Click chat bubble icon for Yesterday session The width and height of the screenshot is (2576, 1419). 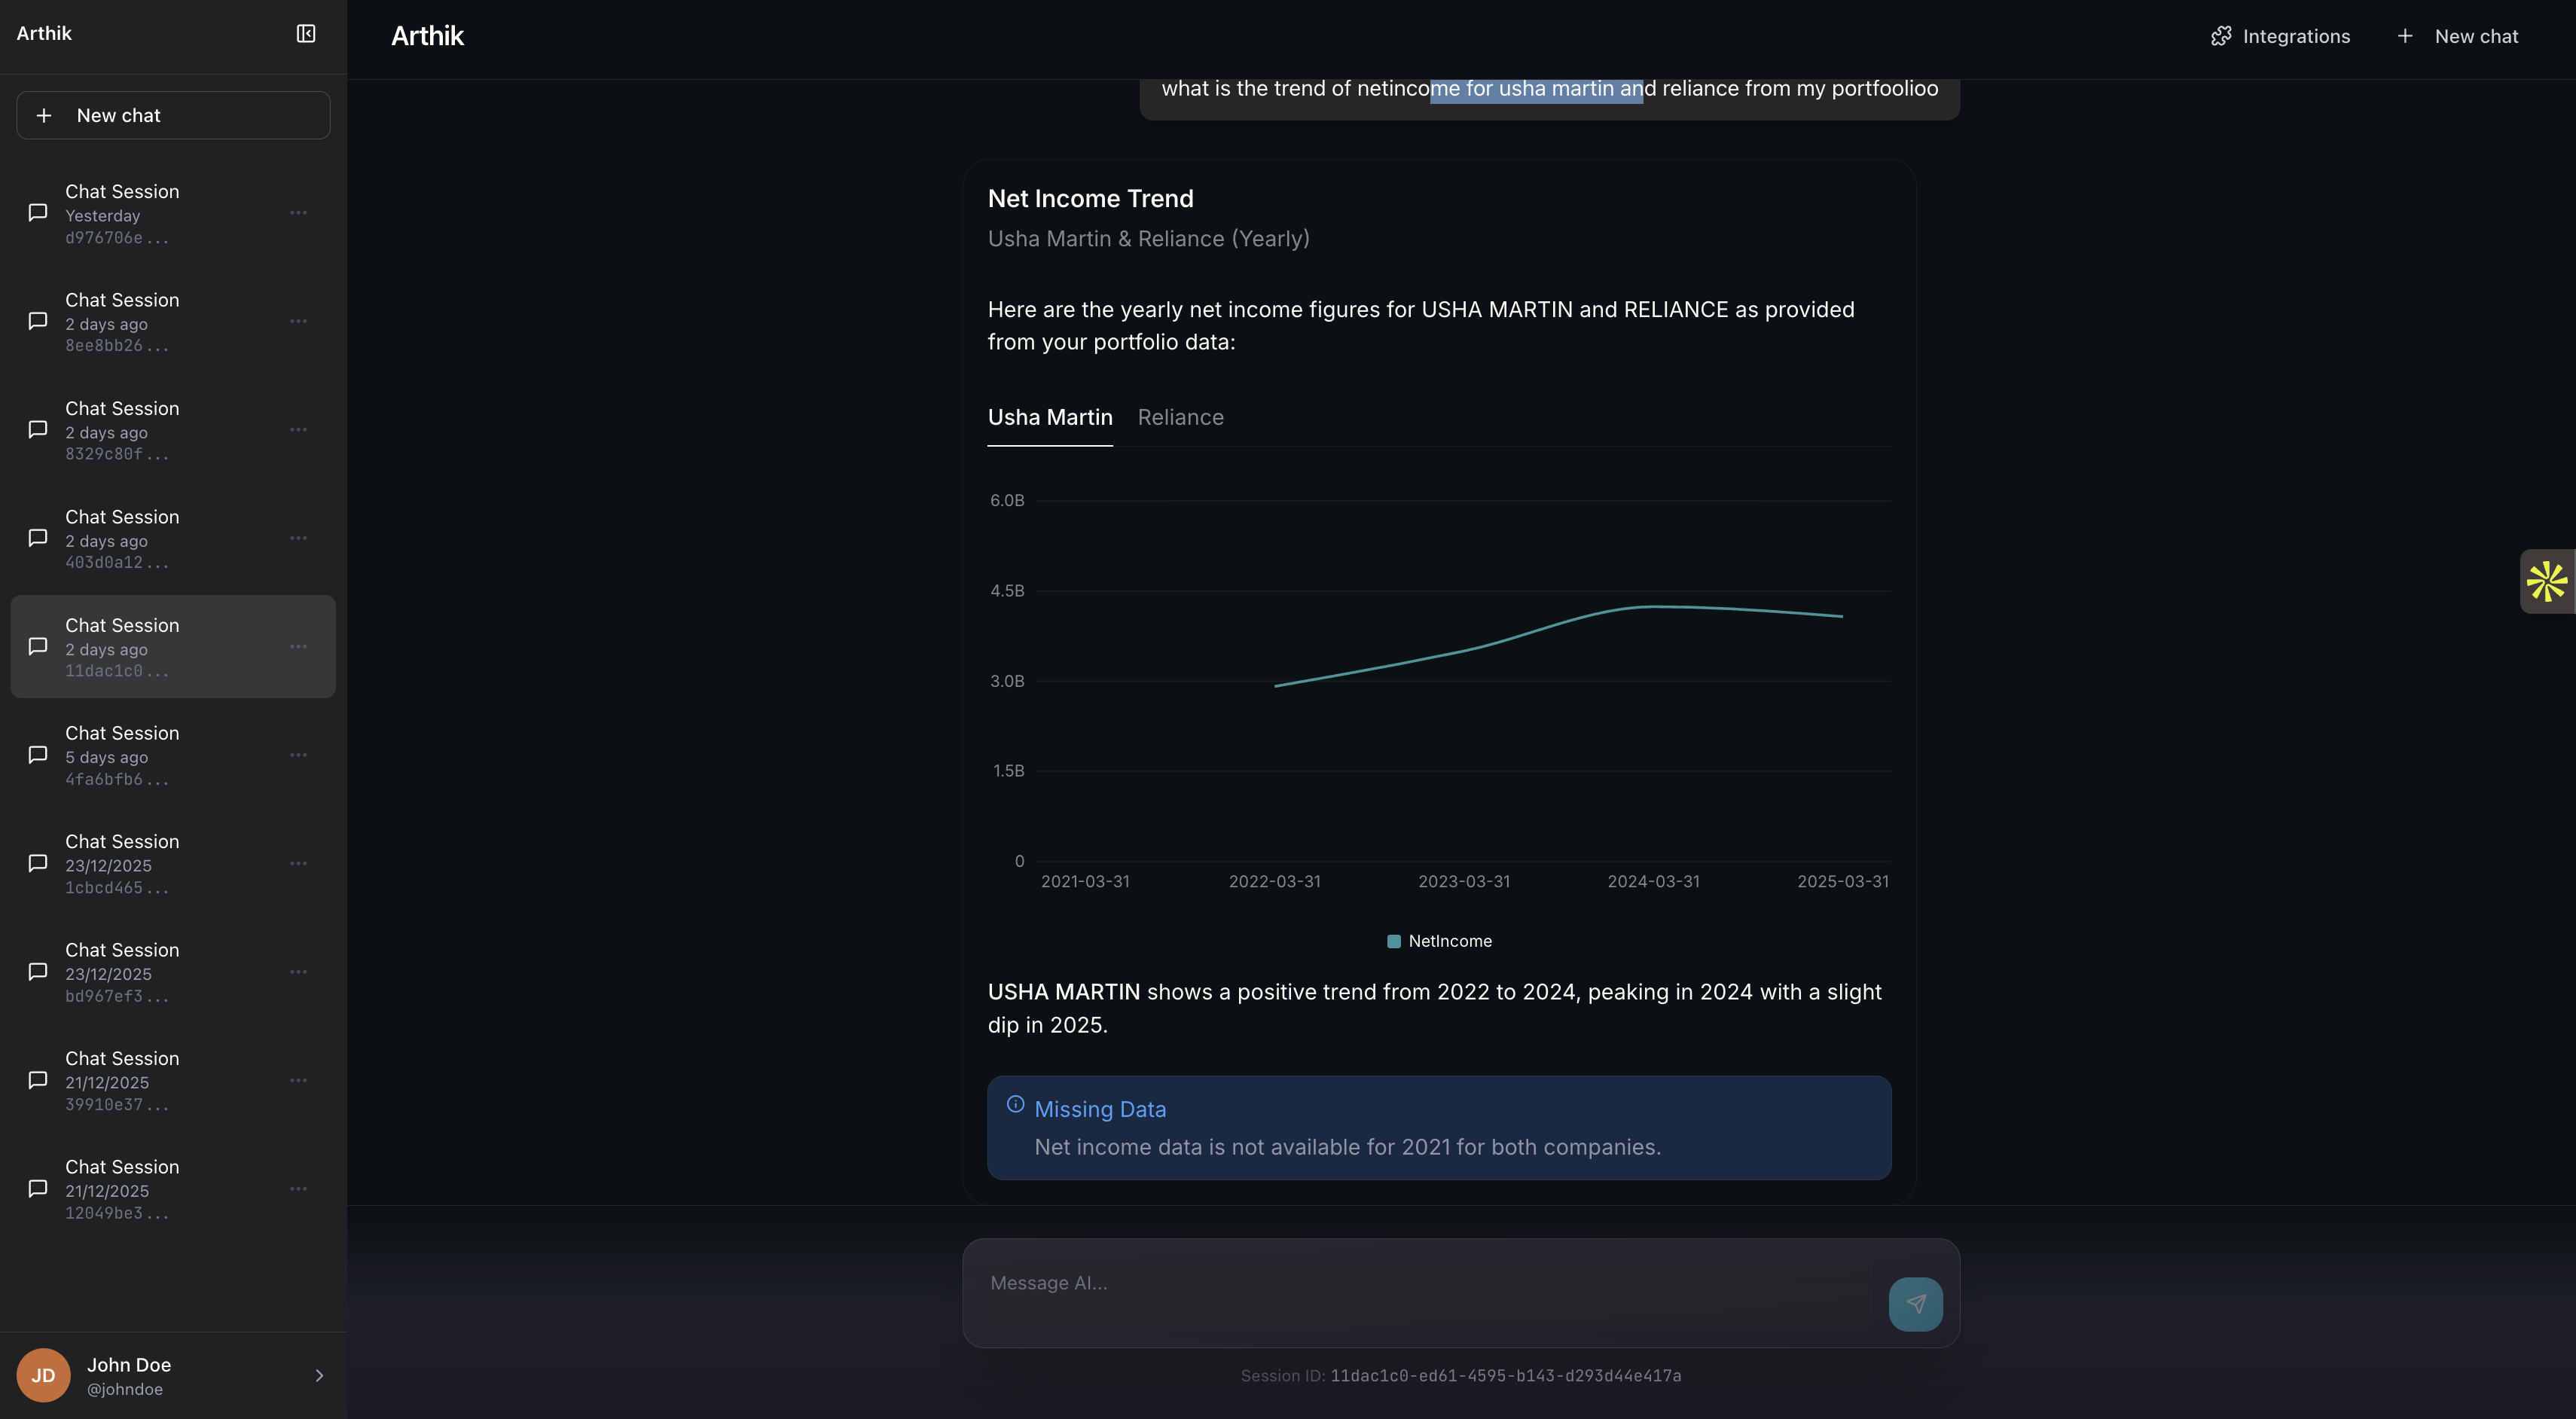coord(38,213)
